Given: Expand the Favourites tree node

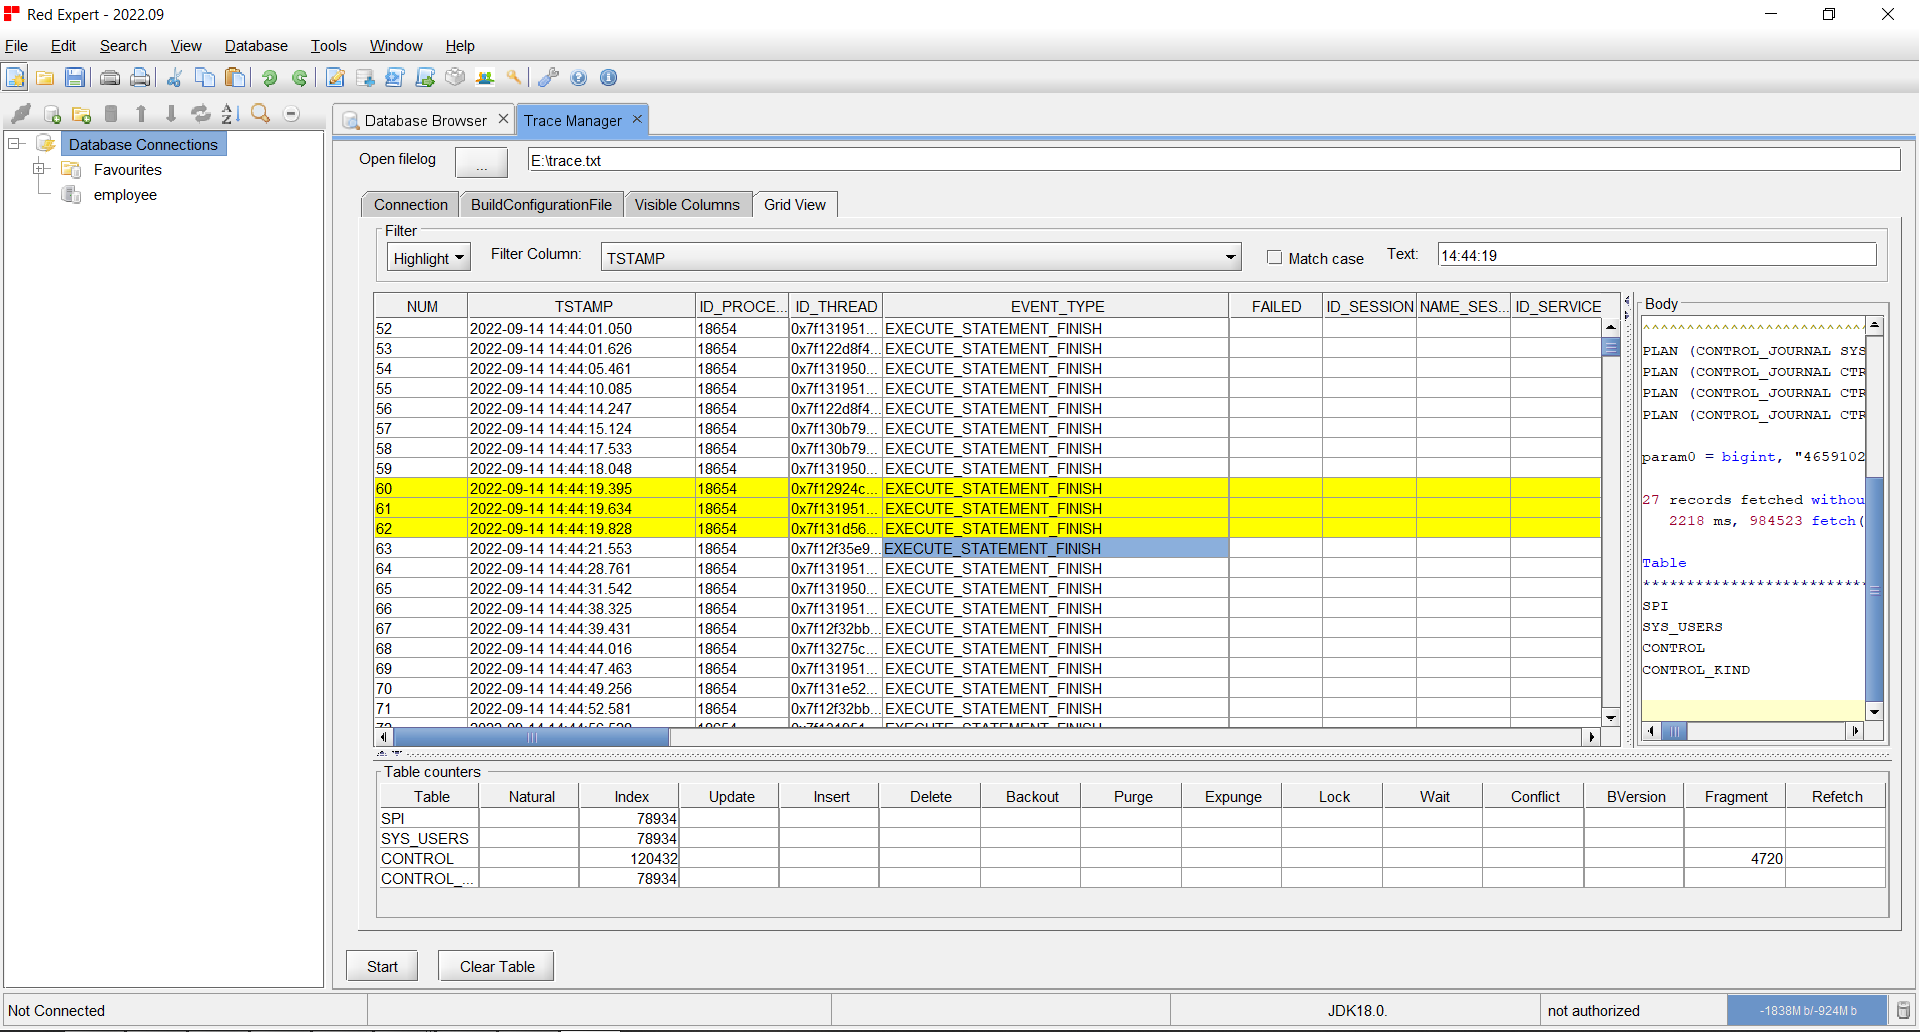Looking at the screenshot, I should [40, 169].
